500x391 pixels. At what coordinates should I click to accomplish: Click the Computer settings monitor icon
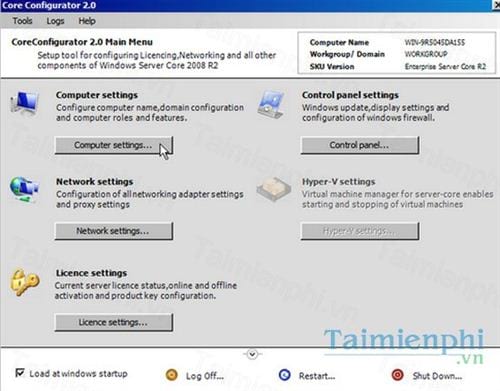tap(24, 103)
